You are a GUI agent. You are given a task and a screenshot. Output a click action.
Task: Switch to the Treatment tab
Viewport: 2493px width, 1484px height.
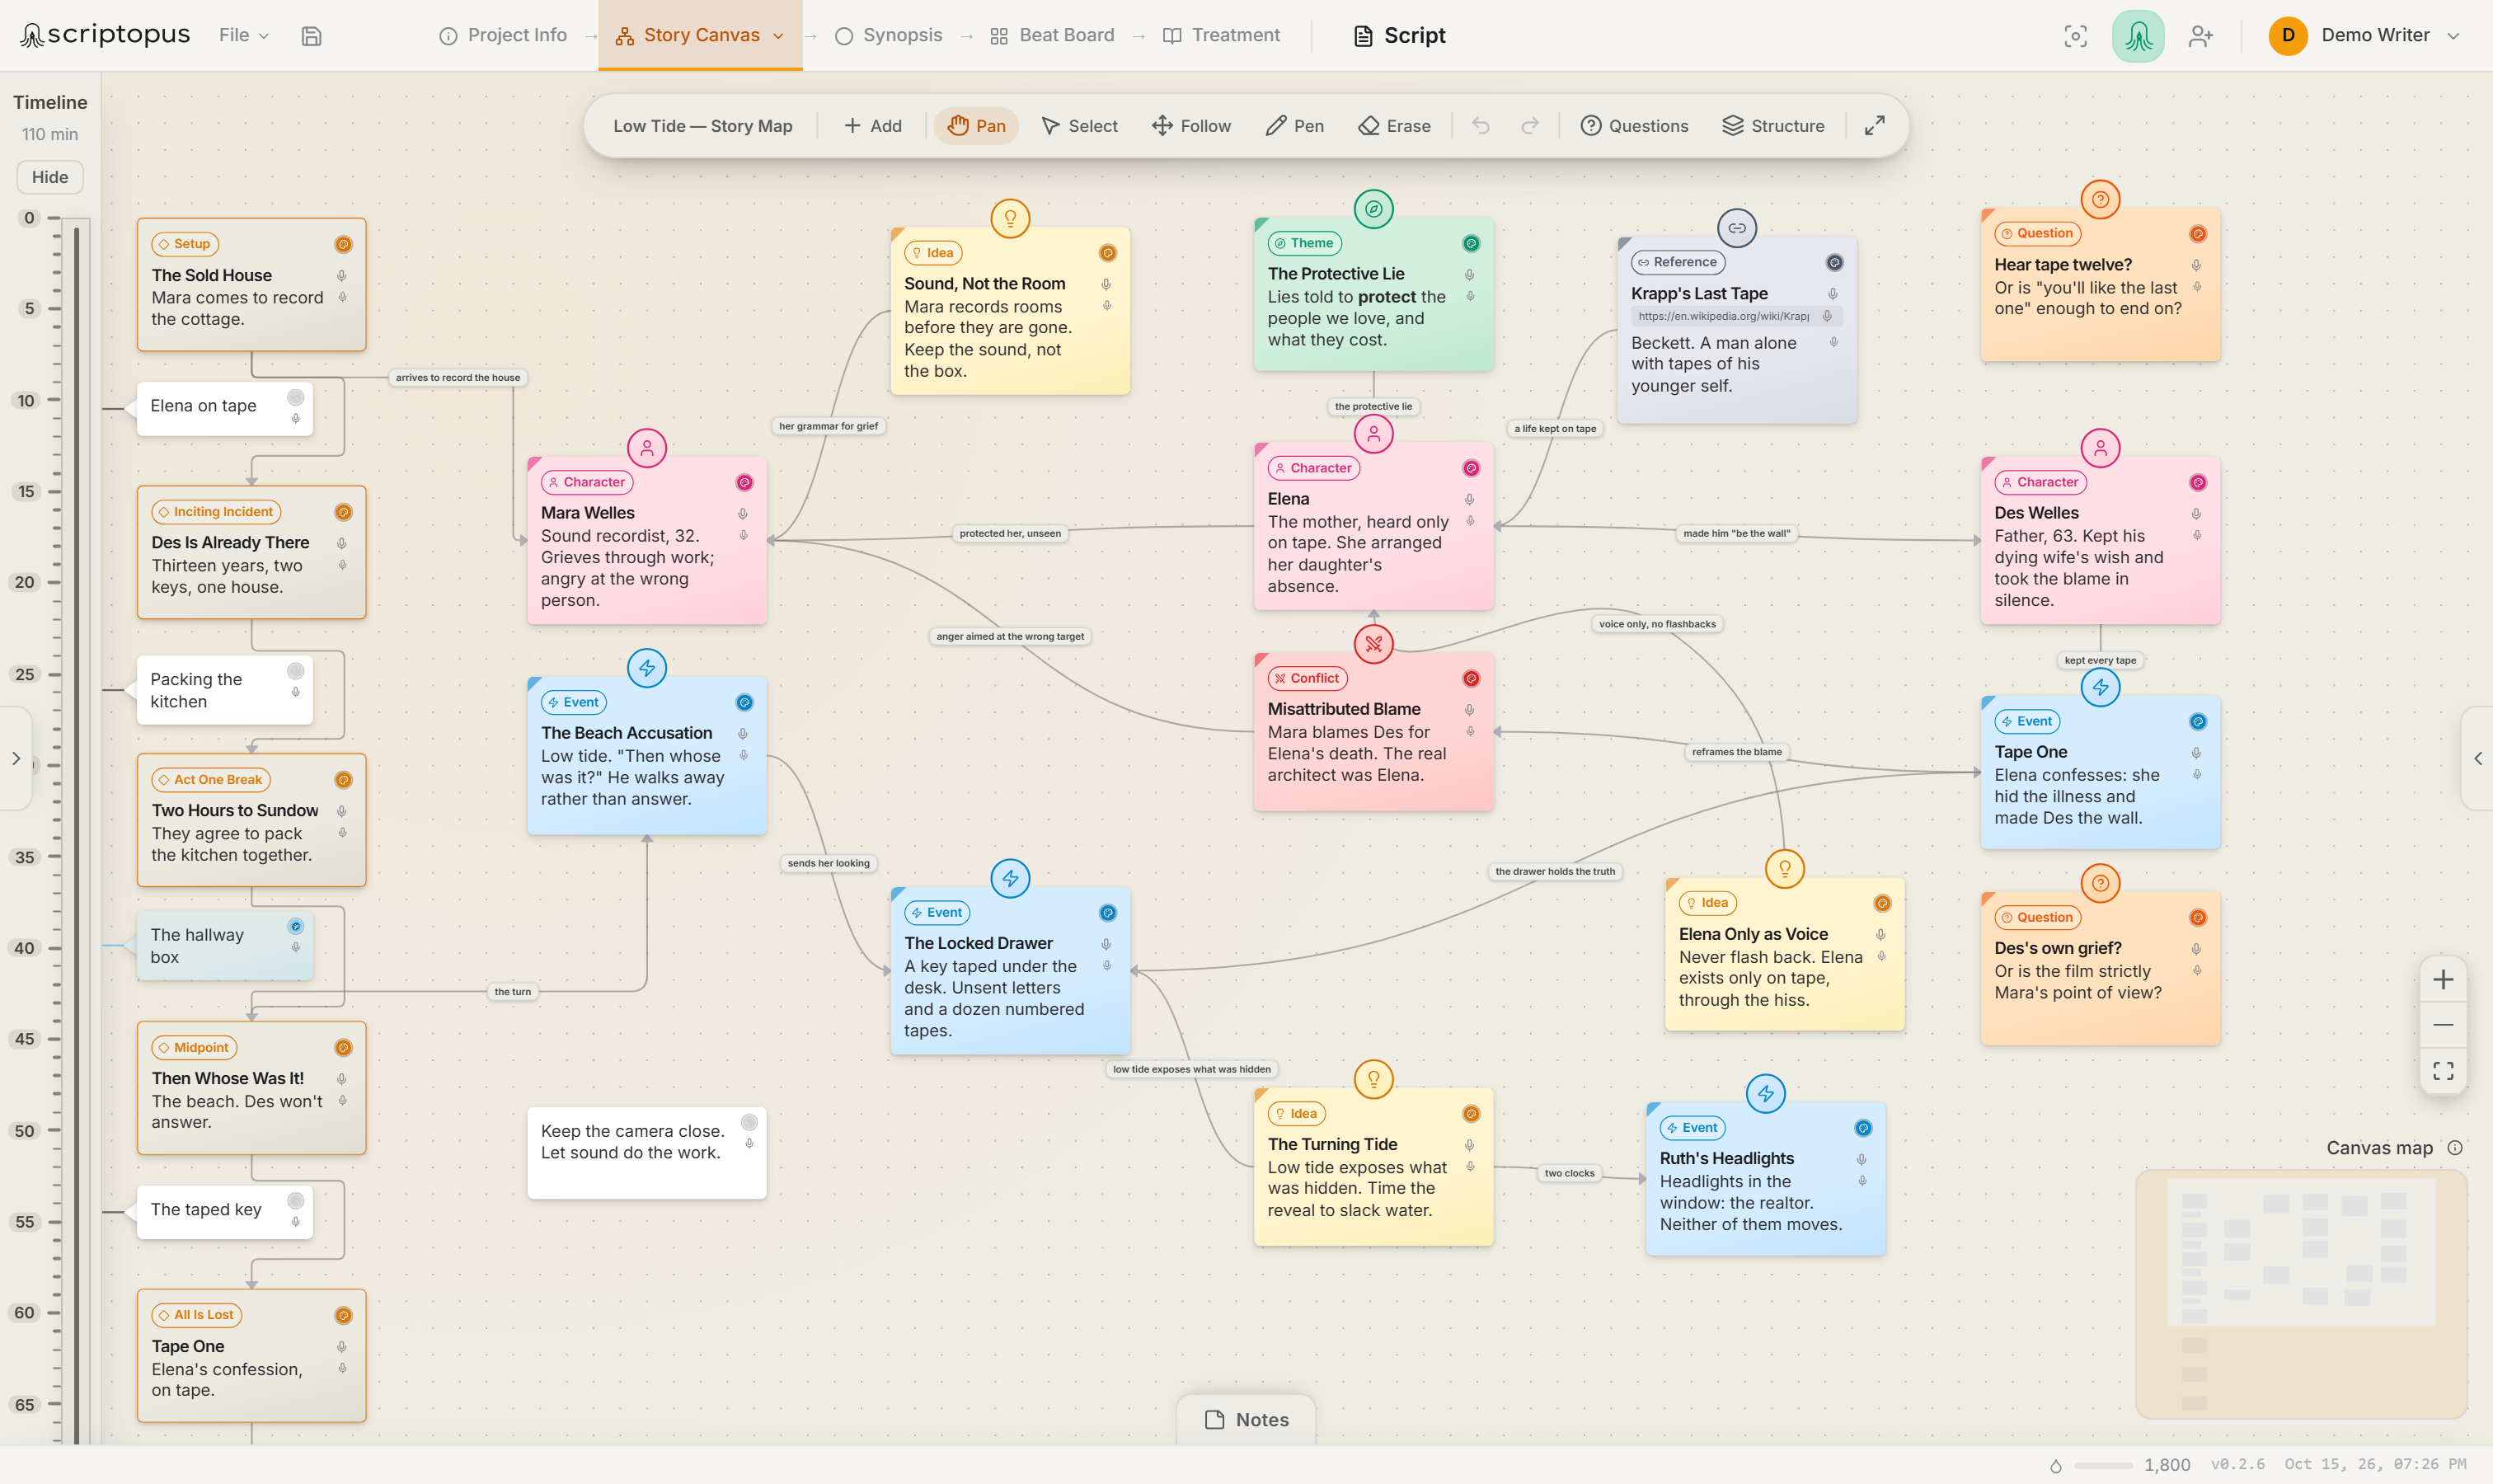click(1221, 36)
